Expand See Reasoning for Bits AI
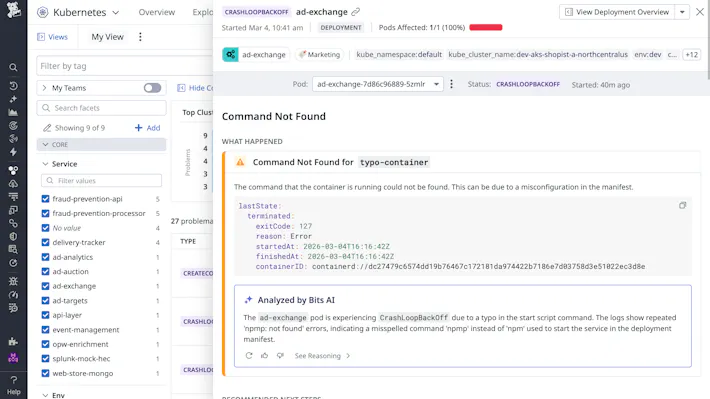Screen dimensions: 710x399 coord(322,356)
